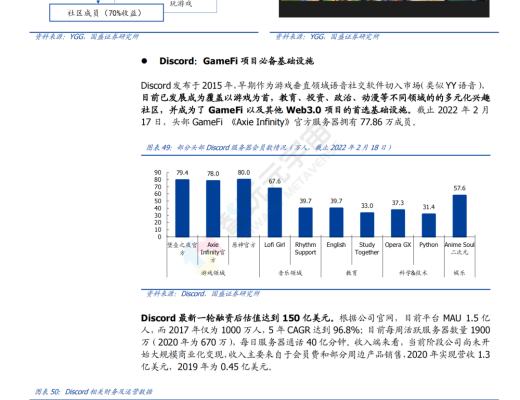
Task: Click the figure '77.86 万成员'
Action: [x=386, y=122]
